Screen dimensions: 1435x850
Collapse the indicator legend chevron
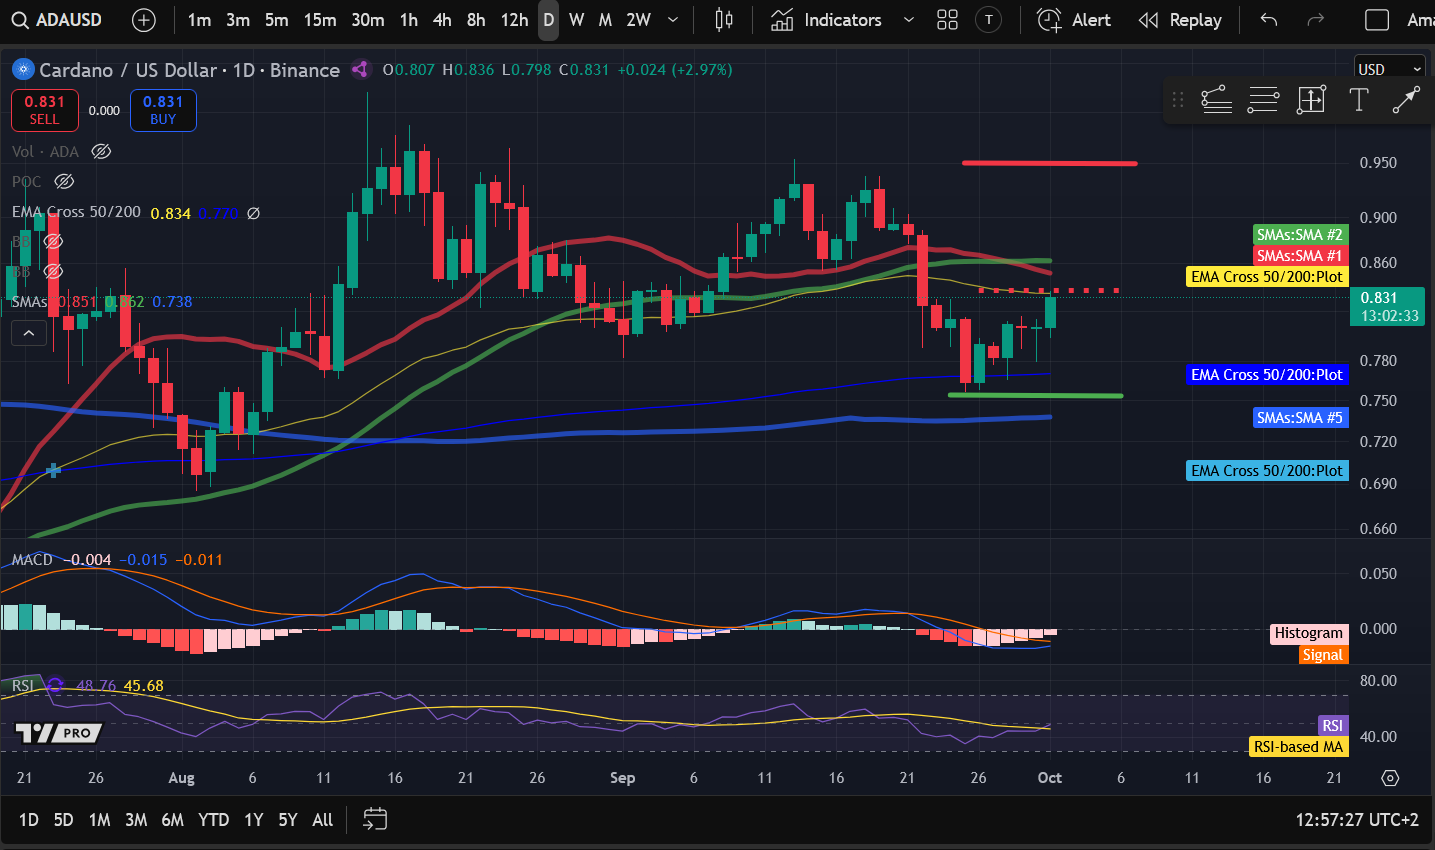point(29,333)
